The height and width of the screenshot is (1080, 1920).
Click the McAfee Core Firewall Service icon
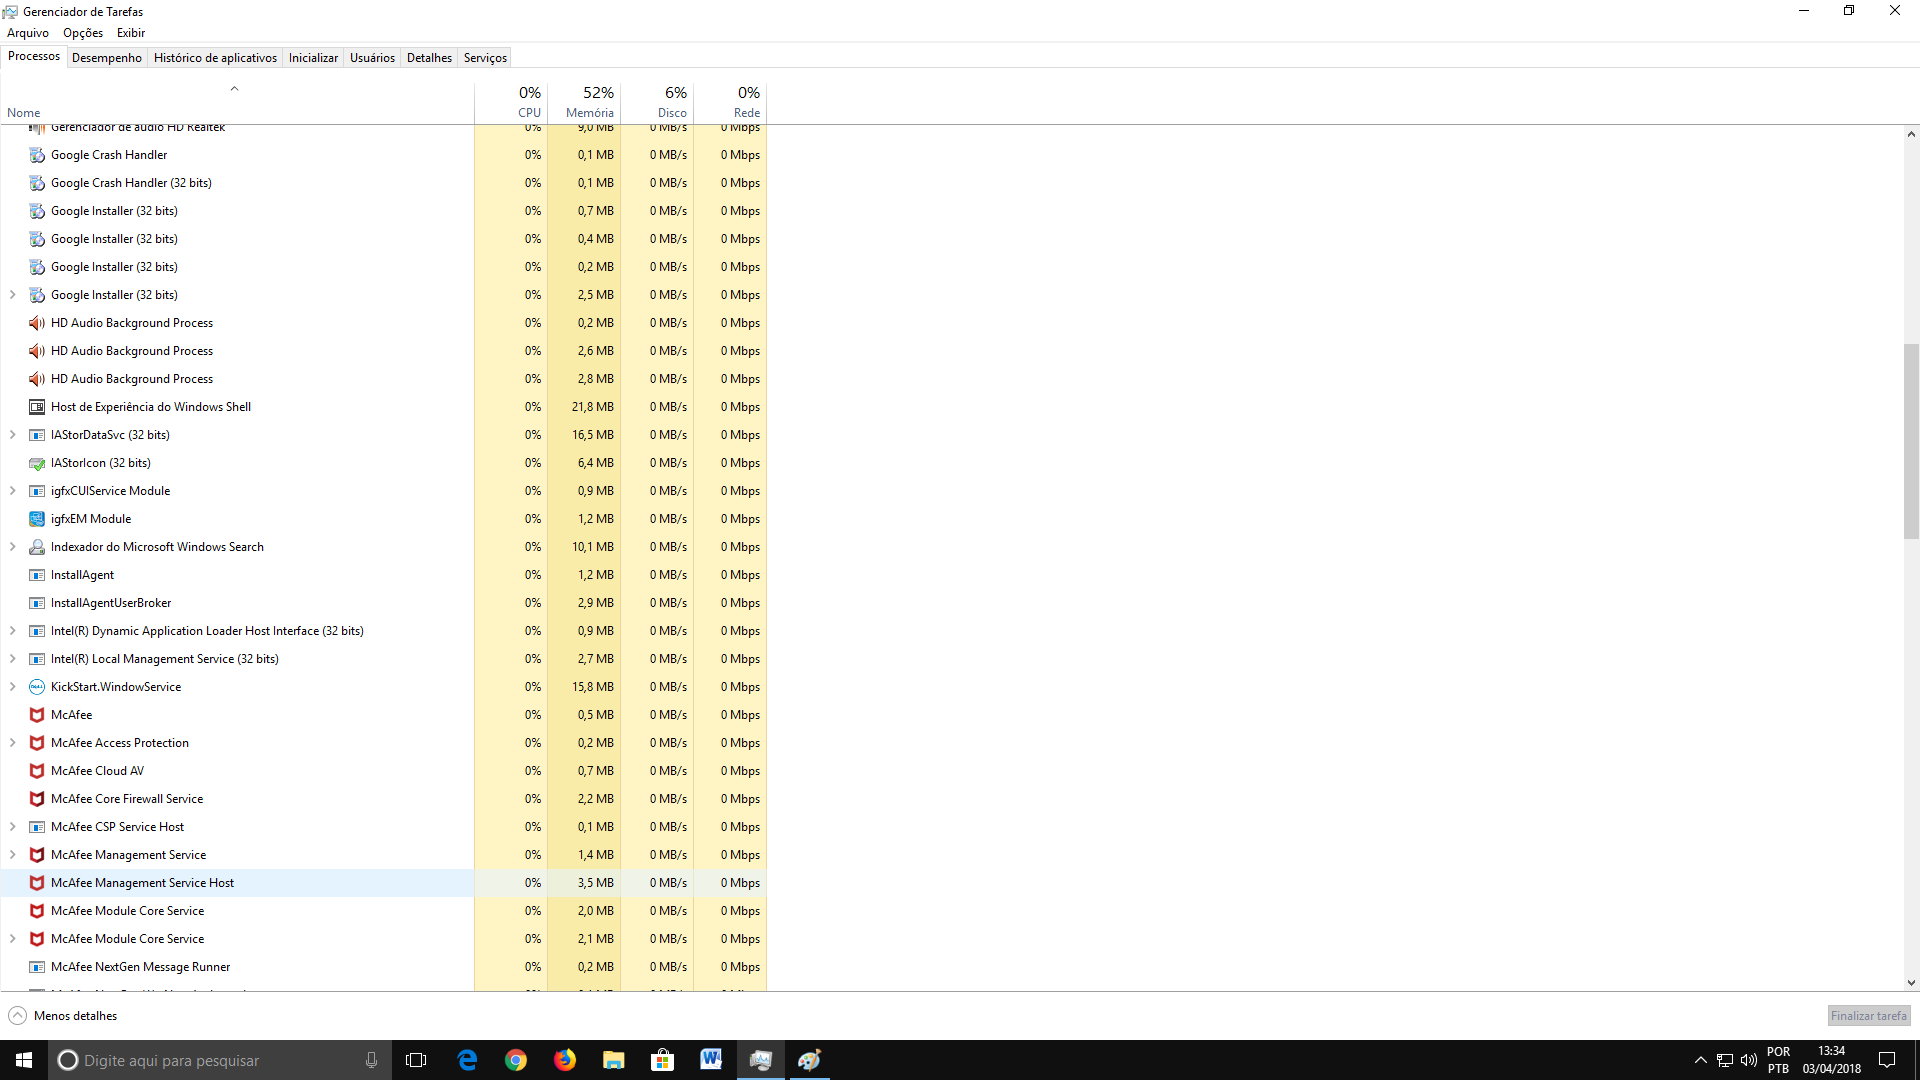pyautogui.click(x=37, y=799)
